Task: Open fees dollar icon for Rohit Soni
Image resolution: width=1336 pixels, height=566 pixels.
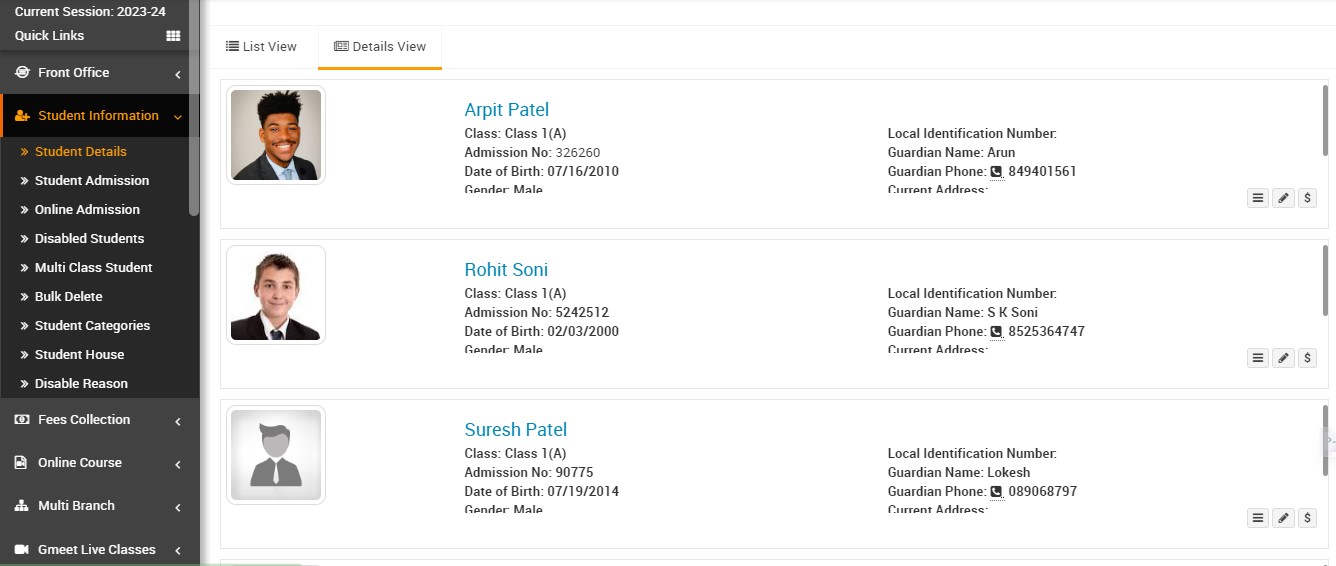Action: (1307, 358)
